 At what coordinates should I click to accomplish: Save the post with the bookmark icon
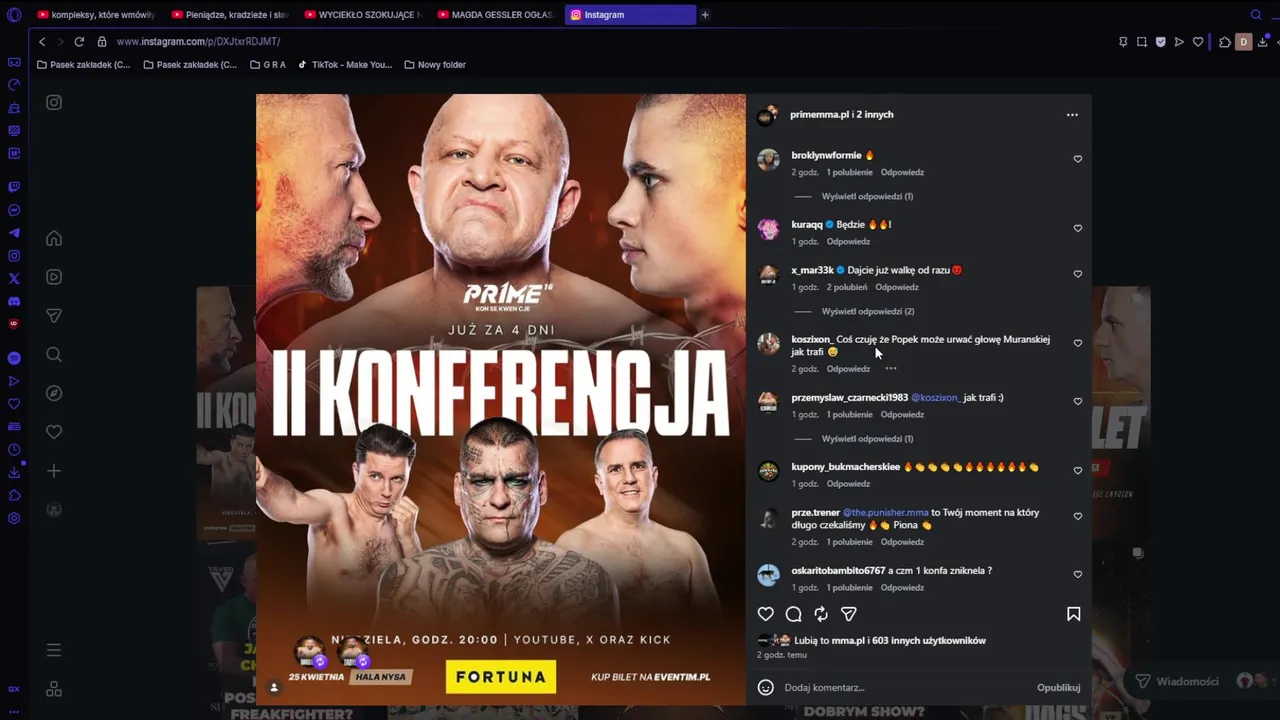point(1074,614)
